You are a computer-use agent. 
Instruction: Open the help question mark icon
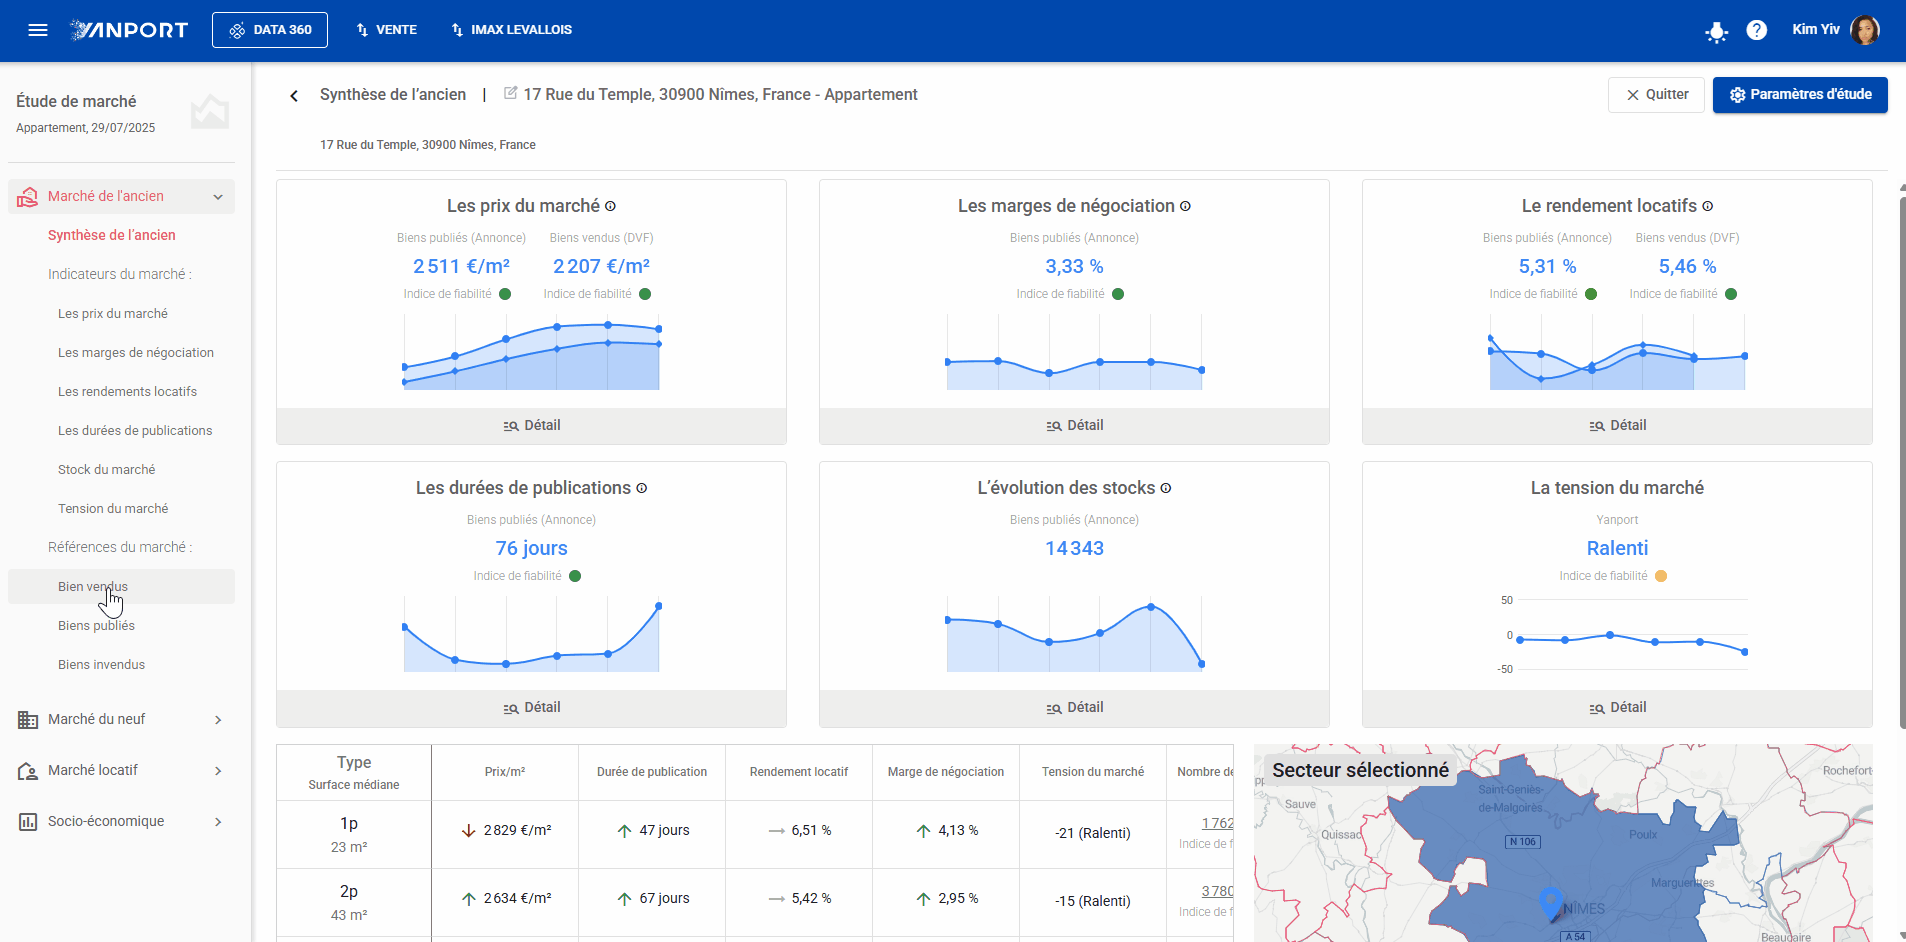pos(1756,30)
